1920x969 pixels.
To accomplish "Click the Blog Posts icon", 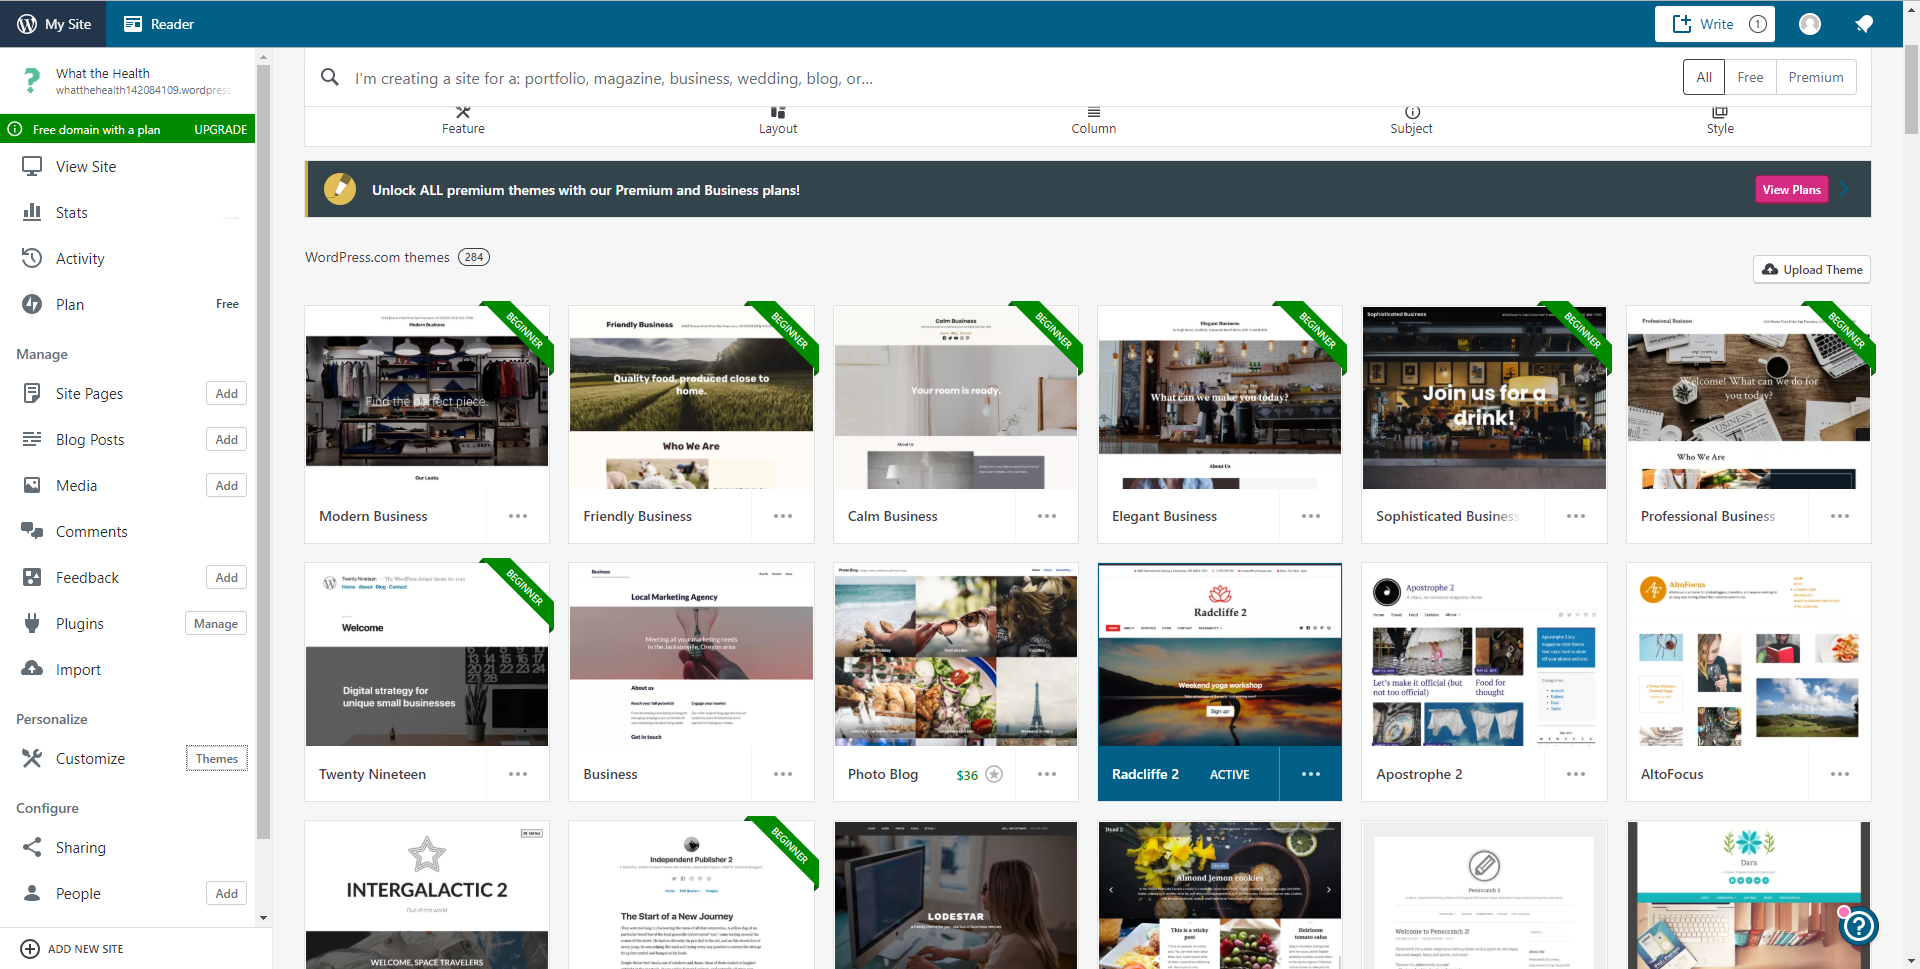I will pos(32,439).
